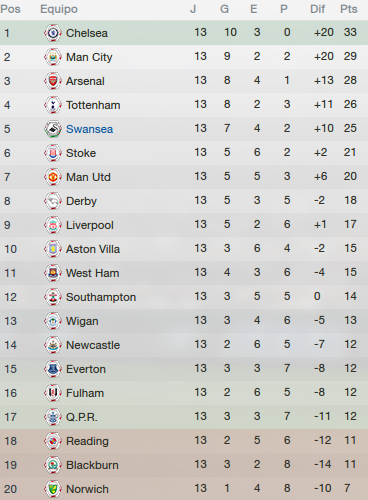The height and width of the screenshot is (500, 368).
Task: Click the Everton badge icon
Action: pyautogui.click(x=53, y=369)
